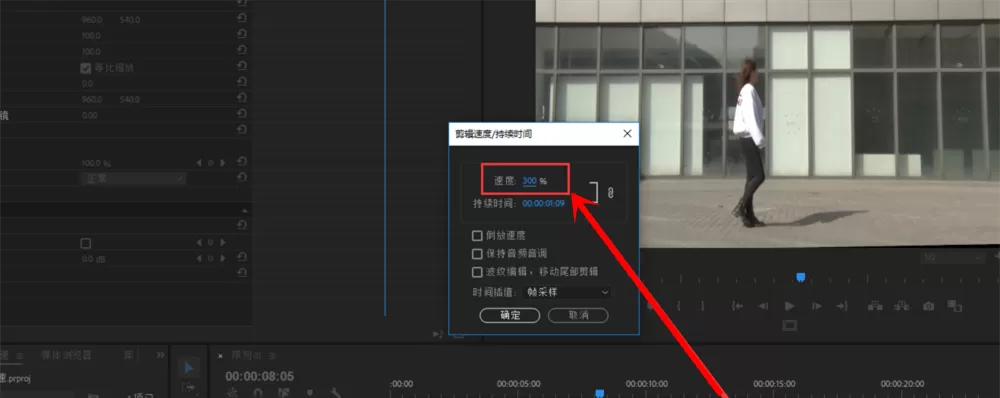Switch to the 库 tab
The height and width of the screenshot is (398, 1000).
128,355
